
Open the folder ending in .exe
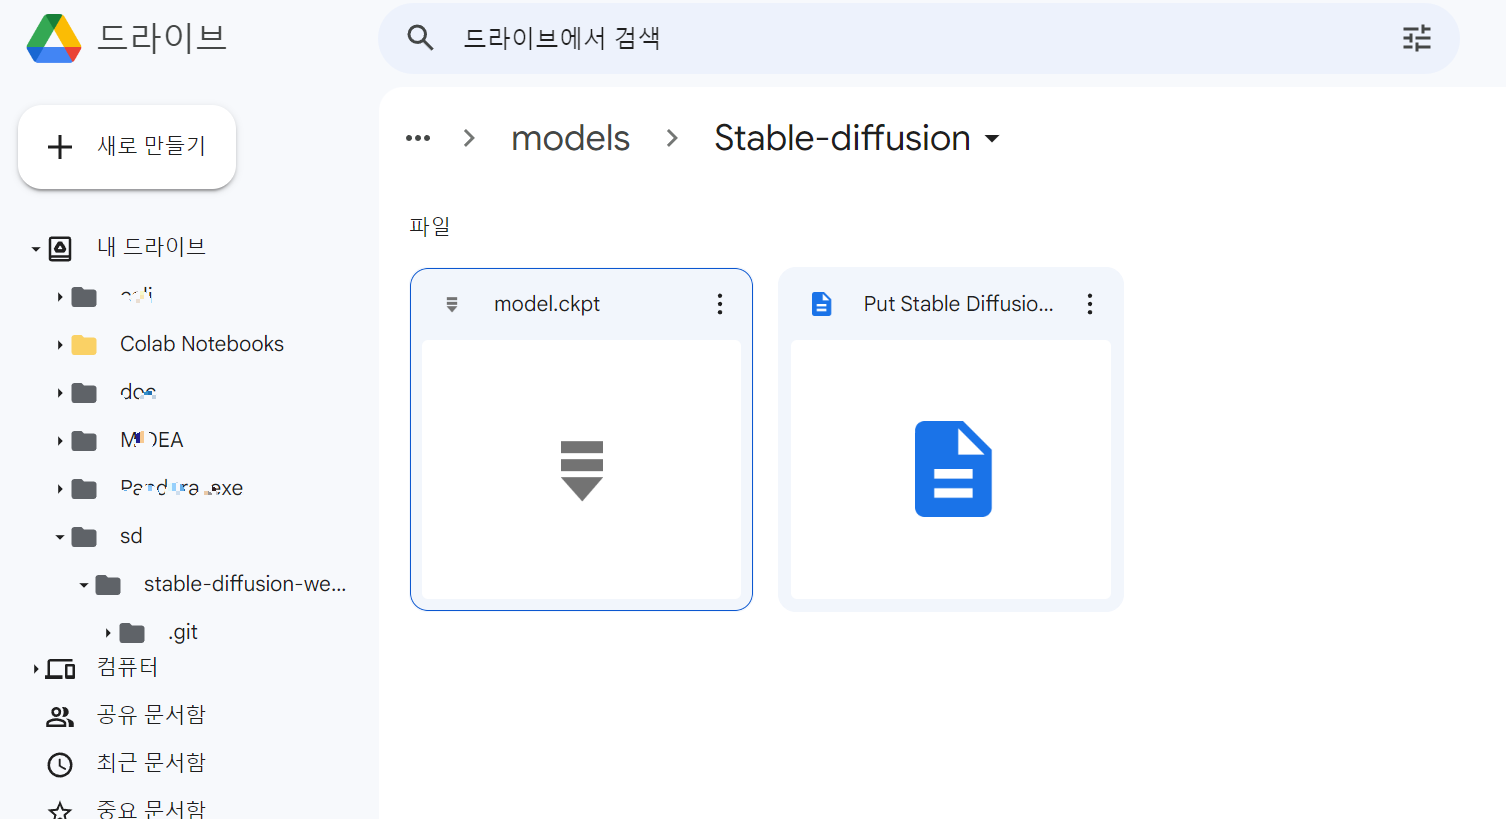(181, 488)
